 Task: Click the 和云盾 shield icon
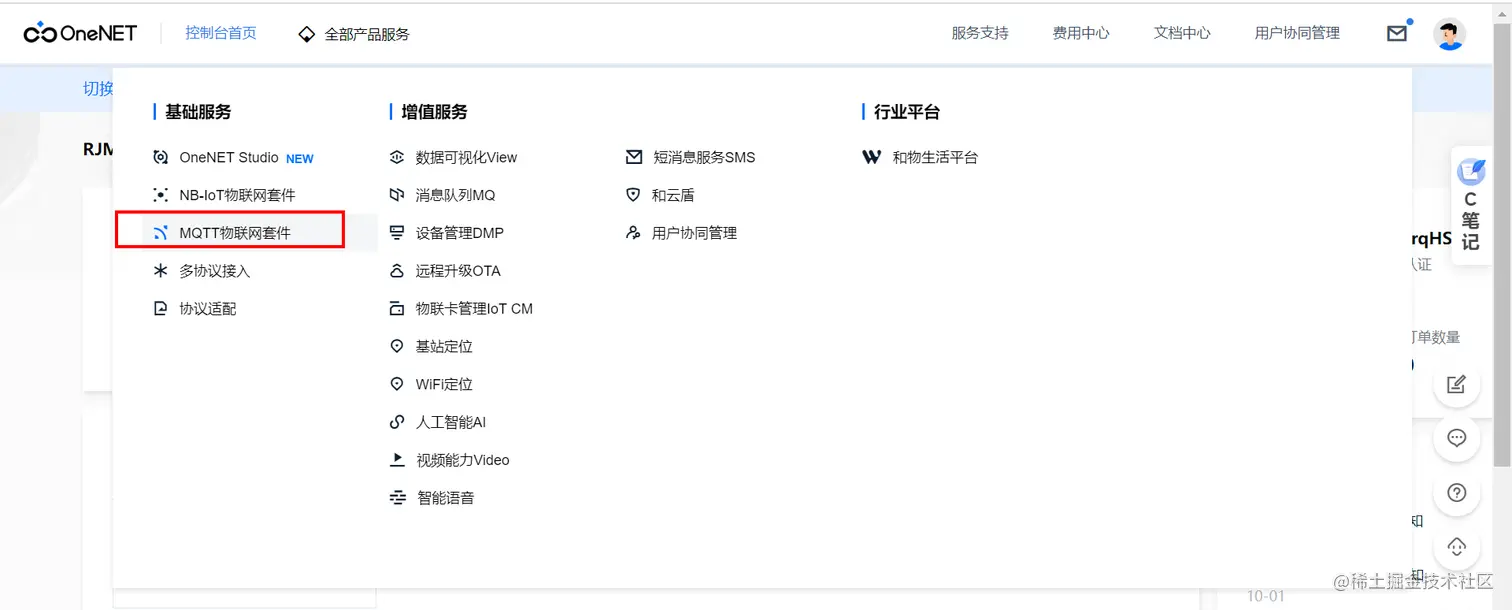[x=633, y=195]
